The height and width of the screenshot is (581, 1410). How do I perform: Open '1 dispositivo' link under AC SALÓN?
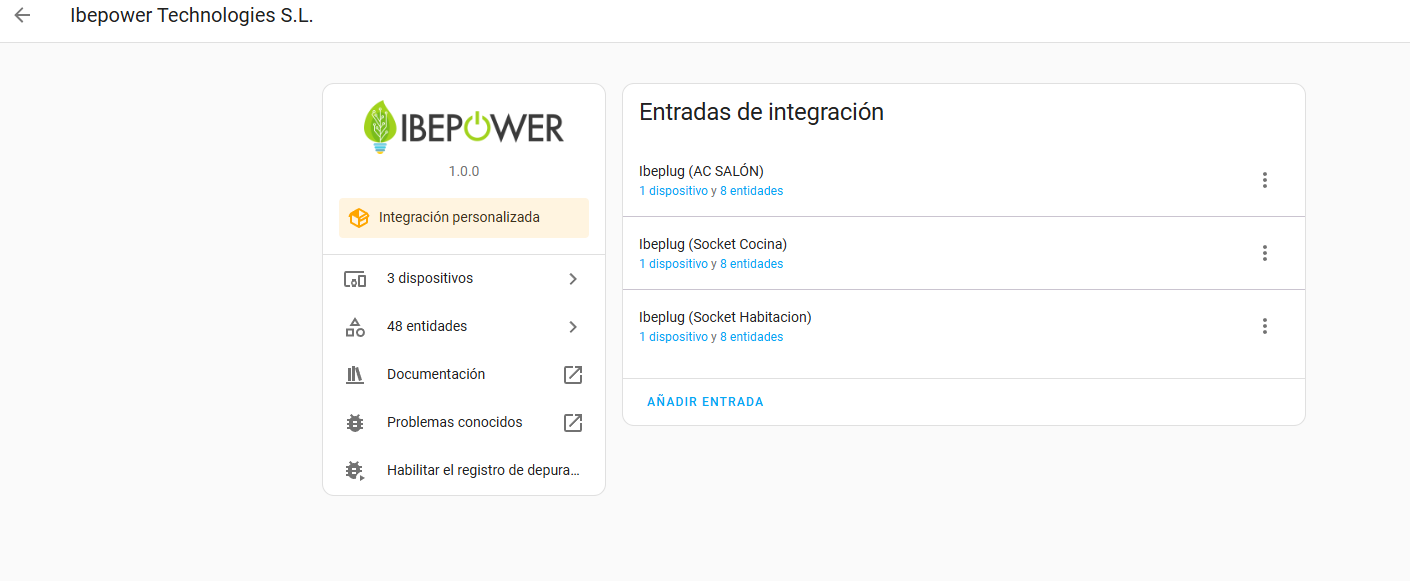click(673, 191)
